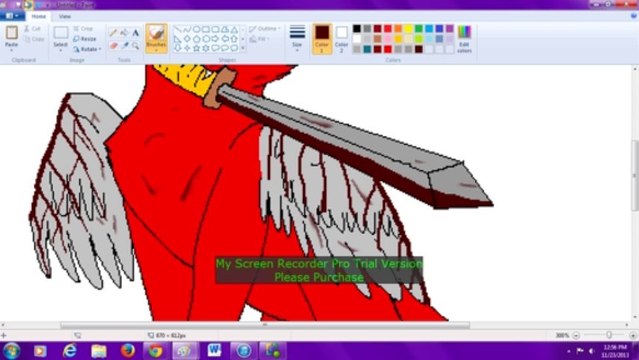Click the zoom out minus button
The width and height of the screenshot is (639, 360).
[x=576, y=335]
